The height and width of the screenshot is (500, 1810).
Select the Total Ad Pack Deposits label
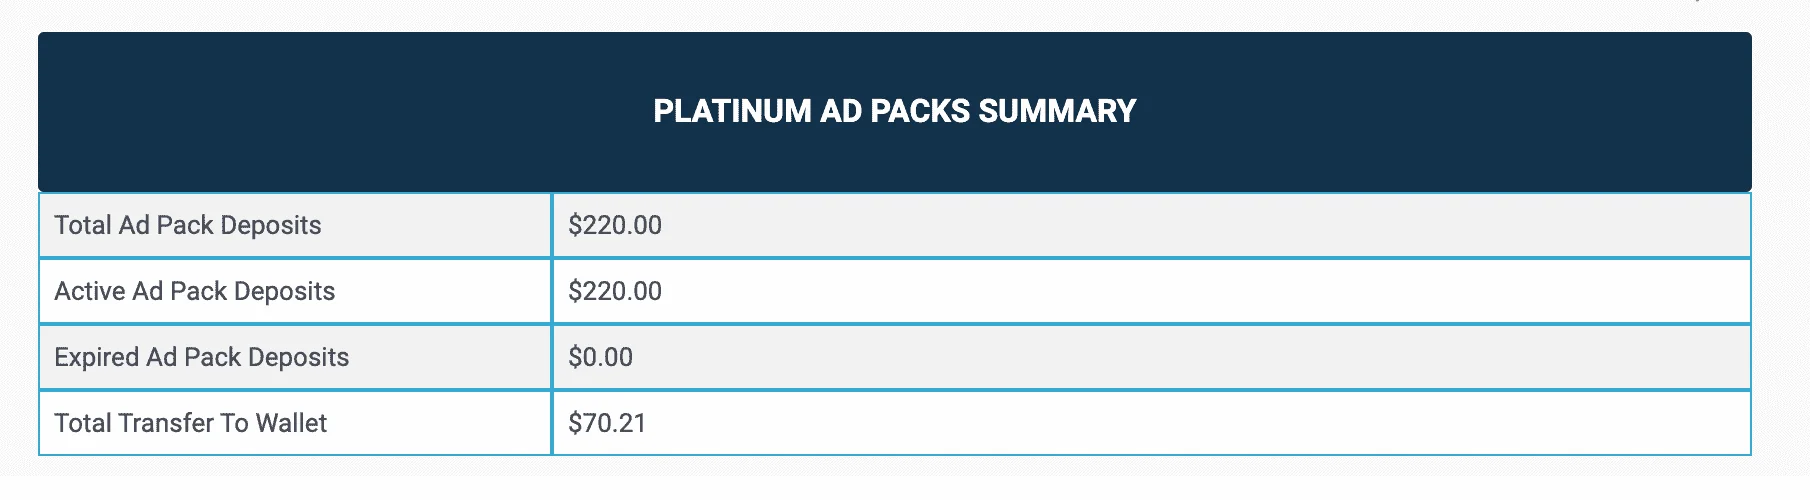tap(188, 225)
